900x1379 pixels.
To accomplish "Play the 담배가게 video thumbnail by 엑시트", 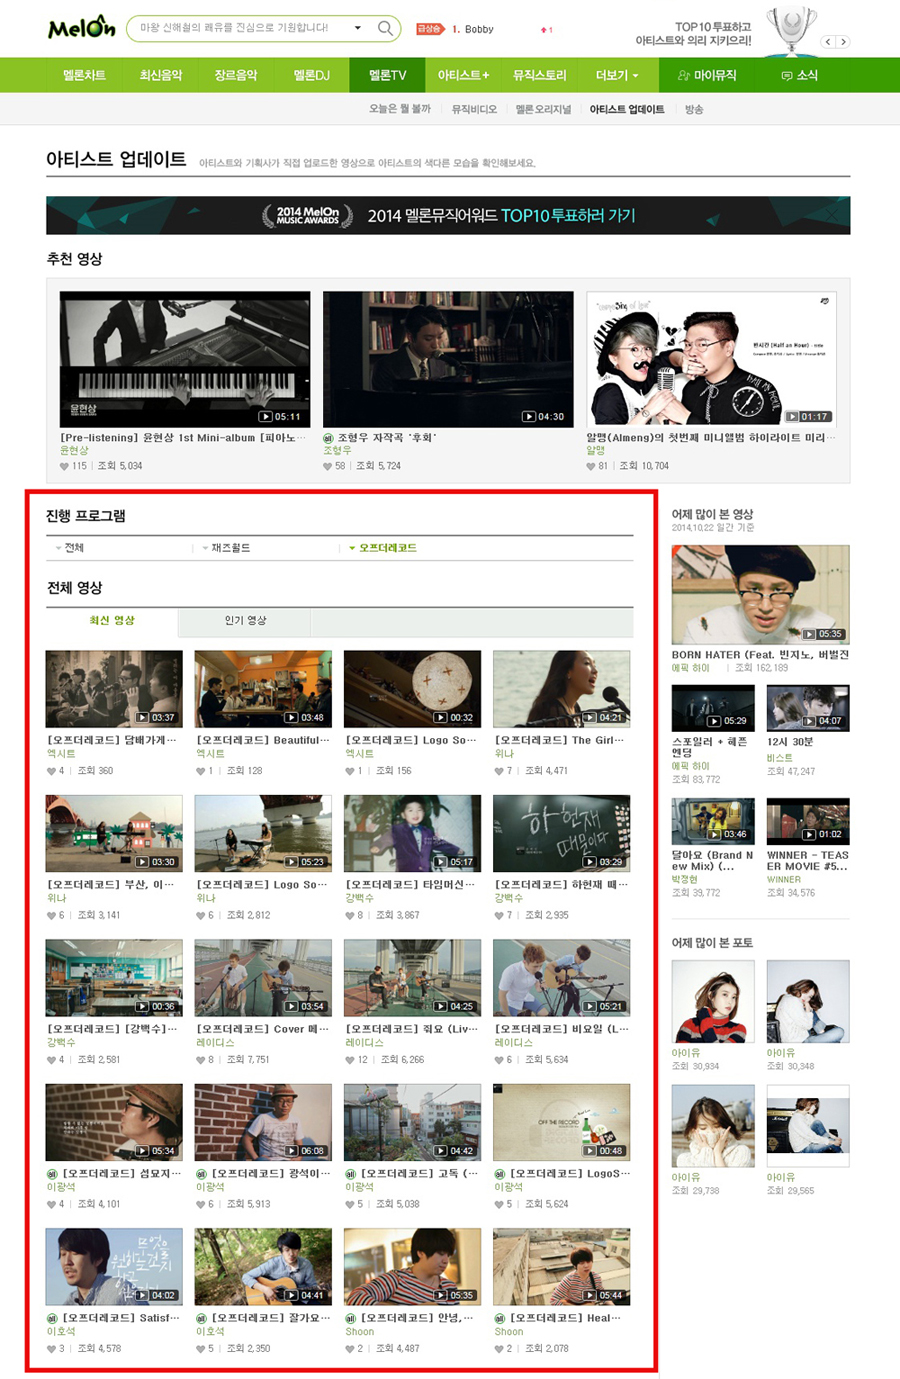I will (114, 688).
